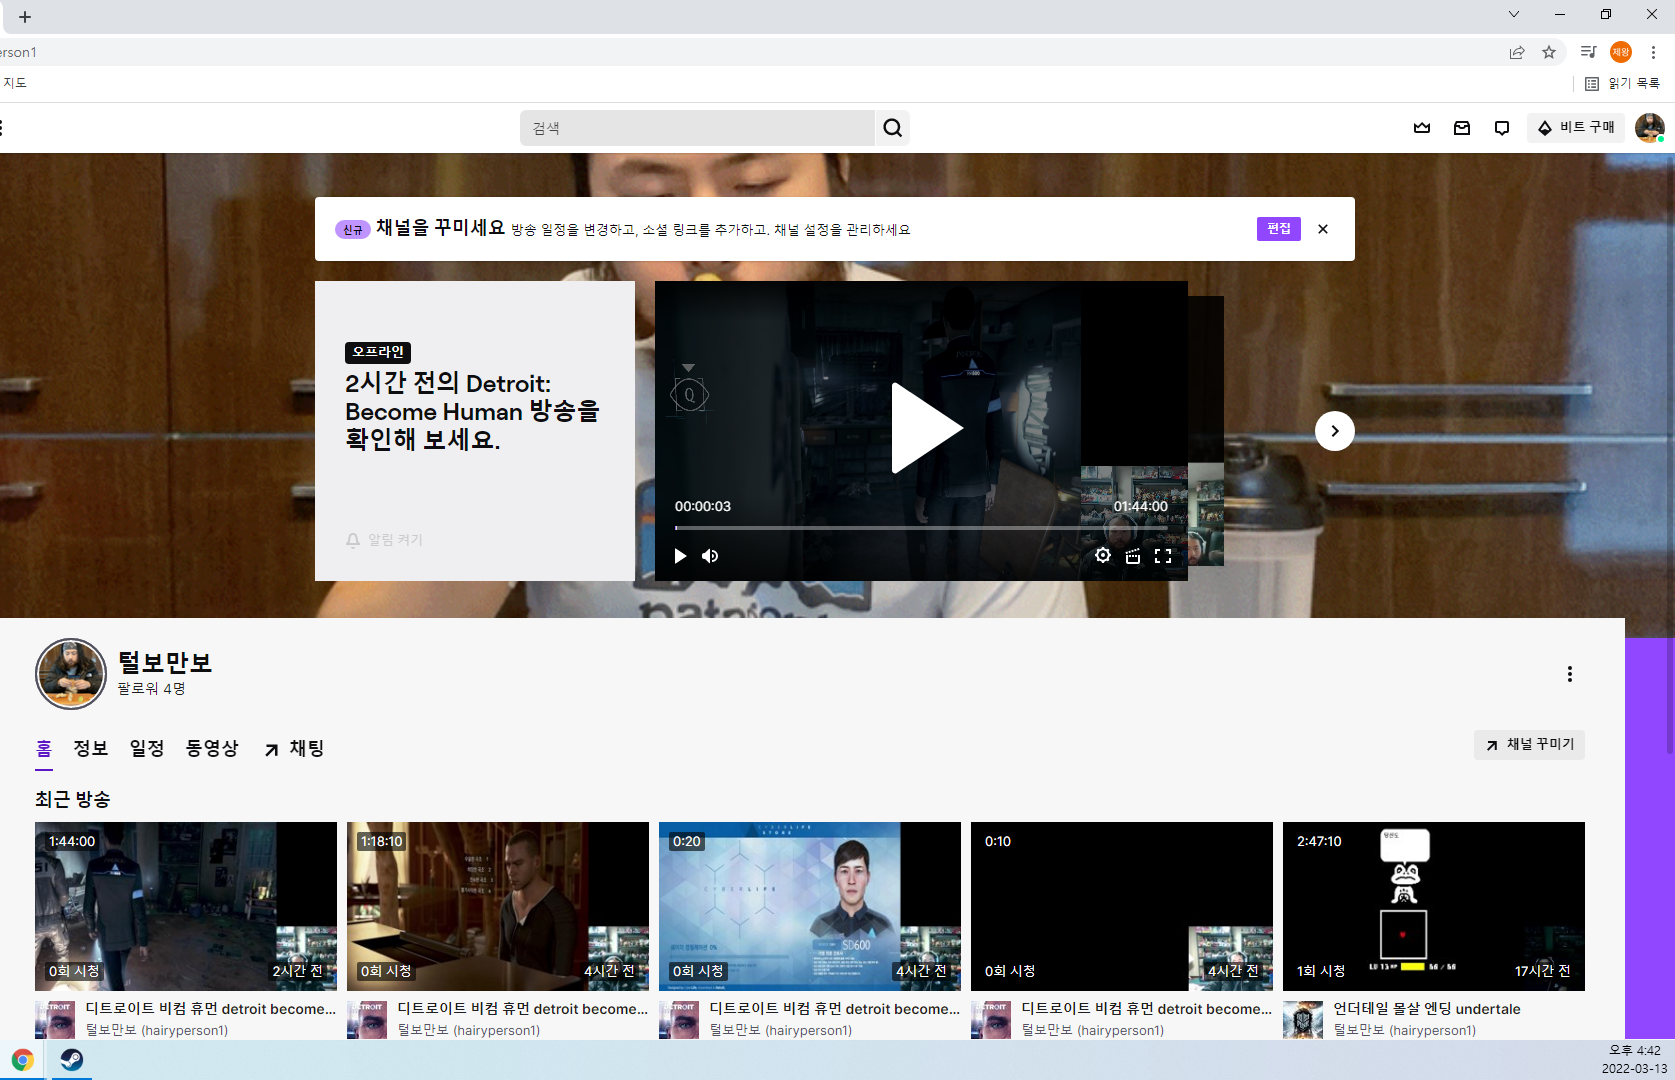Viewport: 1675px width, 1080px height.
Task: Switch to the 동영상 tab
Action: (212, 749)
